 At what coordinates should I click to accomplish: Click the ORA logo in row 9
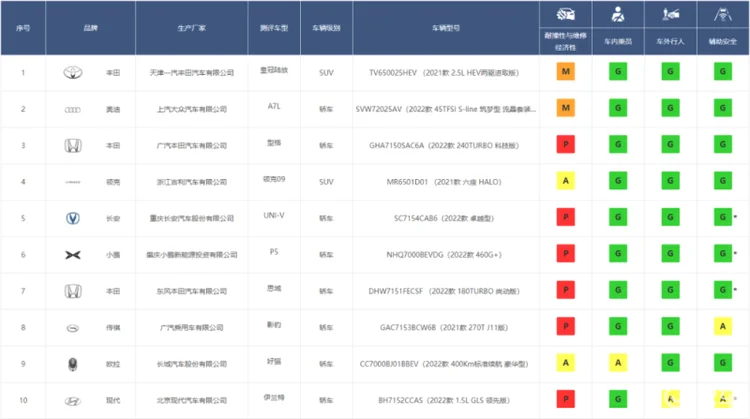[73, 364]
